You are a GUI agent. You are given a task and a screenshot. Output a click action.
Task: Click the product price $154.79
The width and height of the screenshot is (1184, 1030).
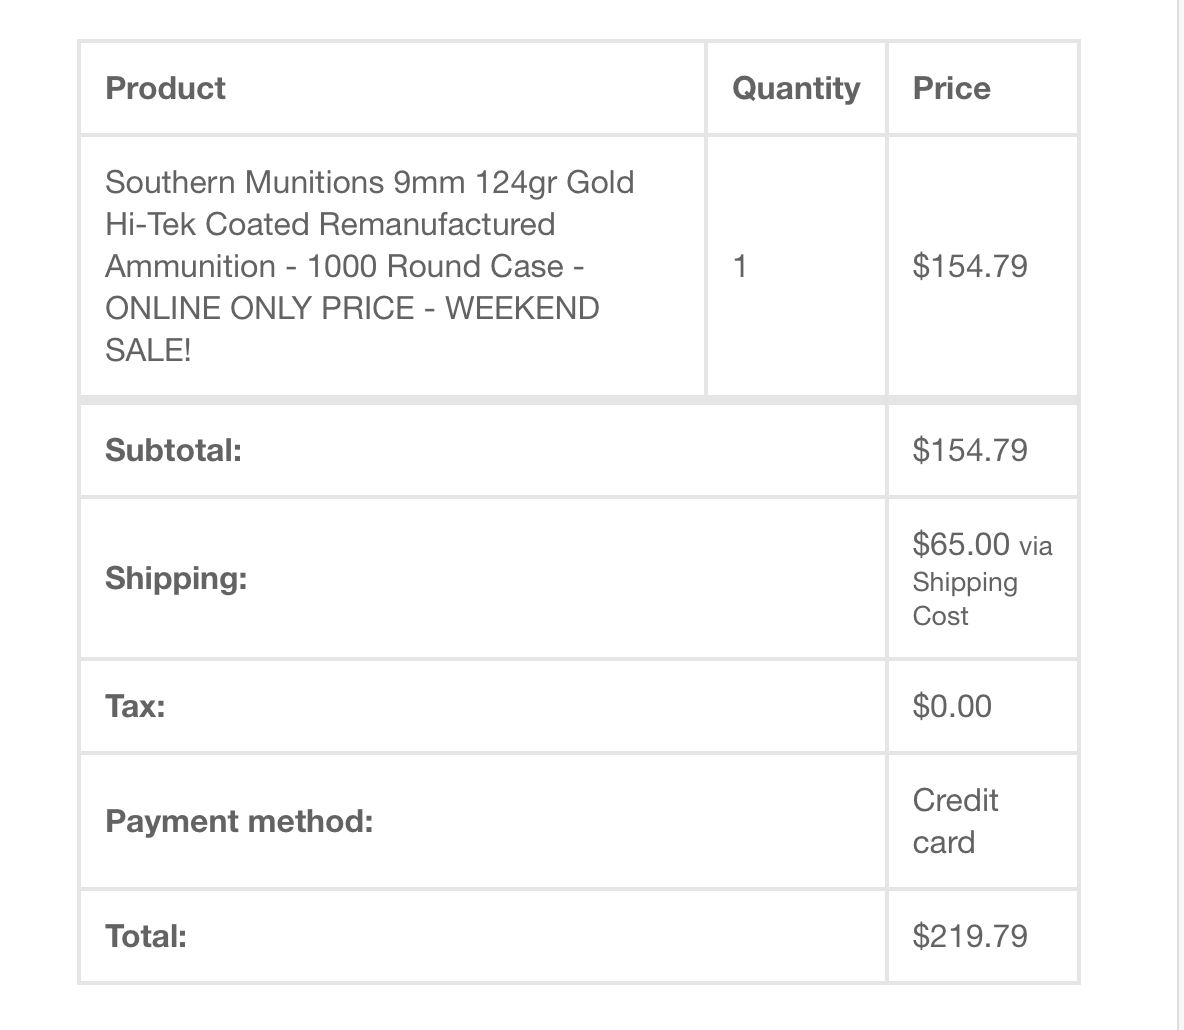(970, 267)
